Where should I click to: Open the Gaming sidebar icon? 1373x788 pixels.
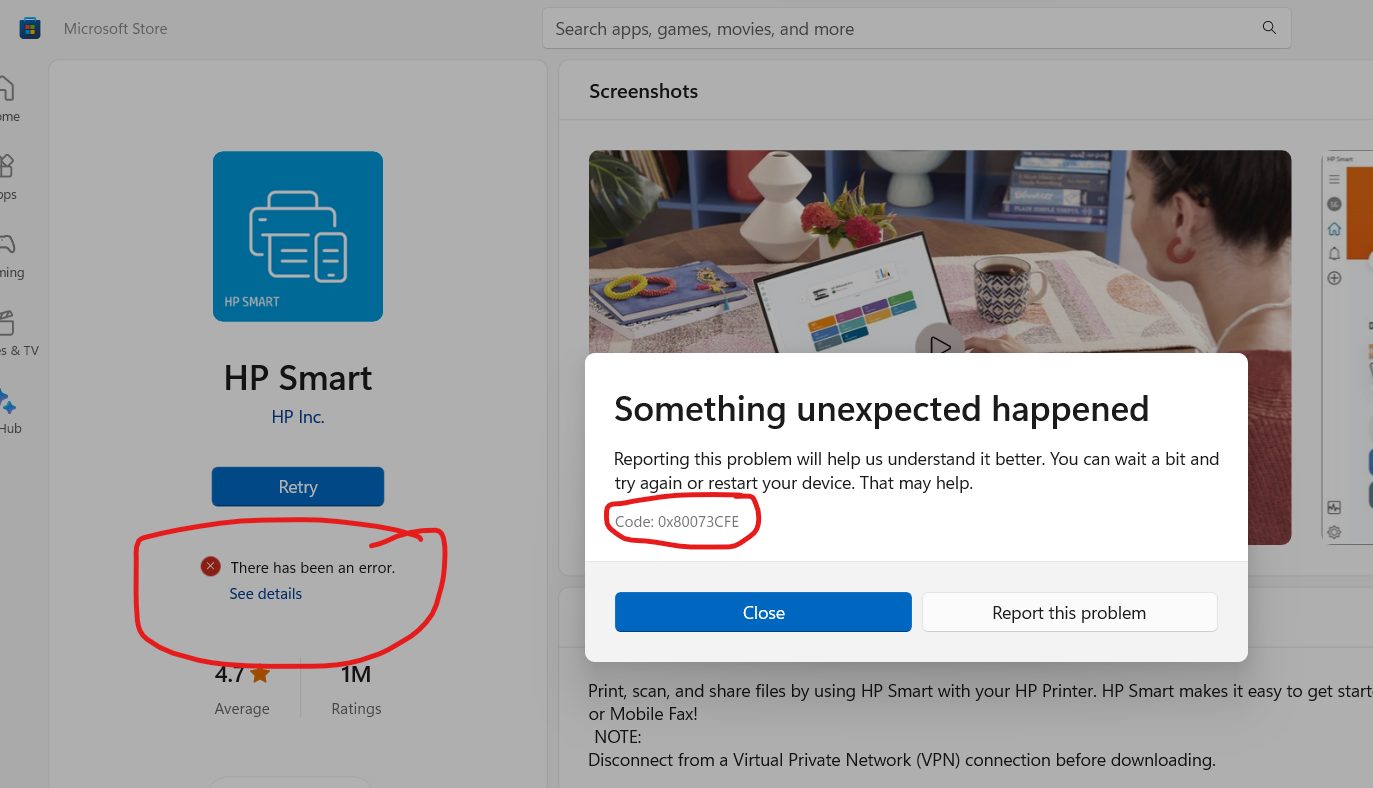pos(5,245)
